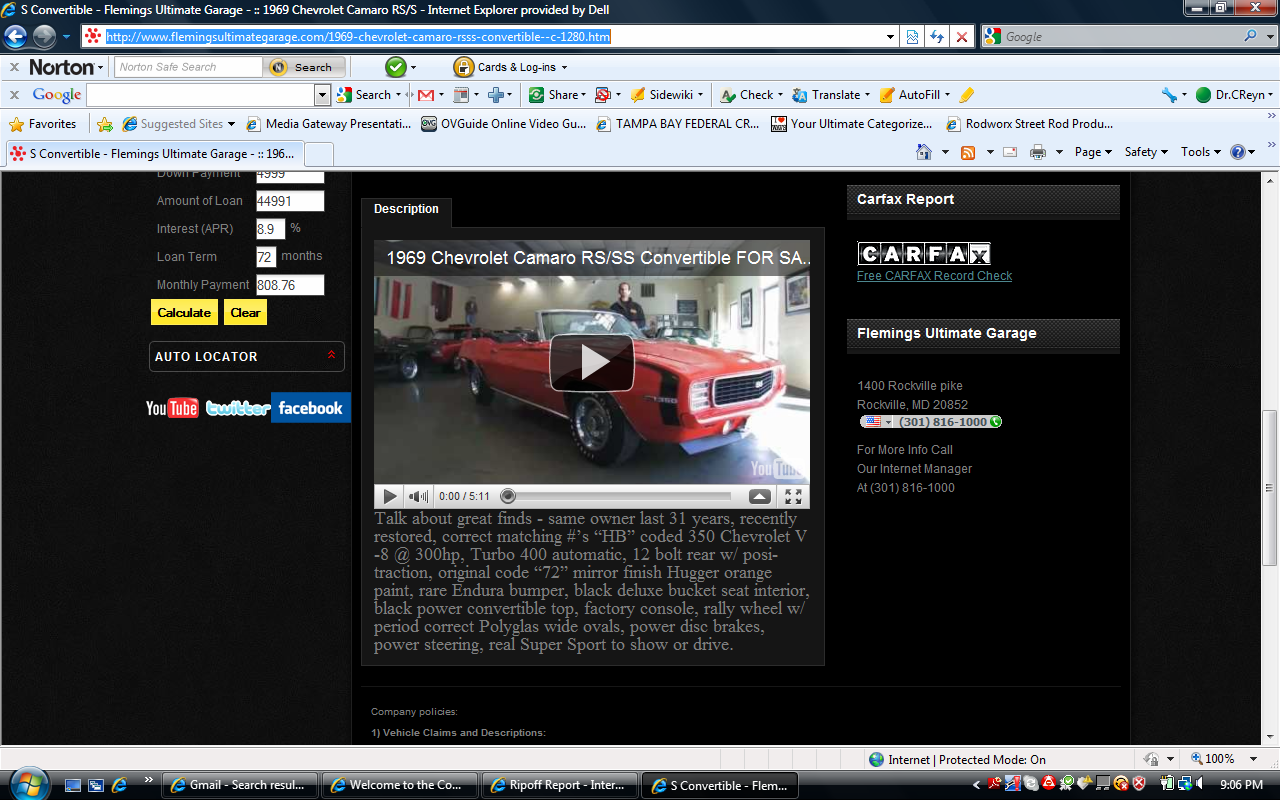Click the browser Forward arrow button
Viewport: 1280px width, 800px height.
44,37
